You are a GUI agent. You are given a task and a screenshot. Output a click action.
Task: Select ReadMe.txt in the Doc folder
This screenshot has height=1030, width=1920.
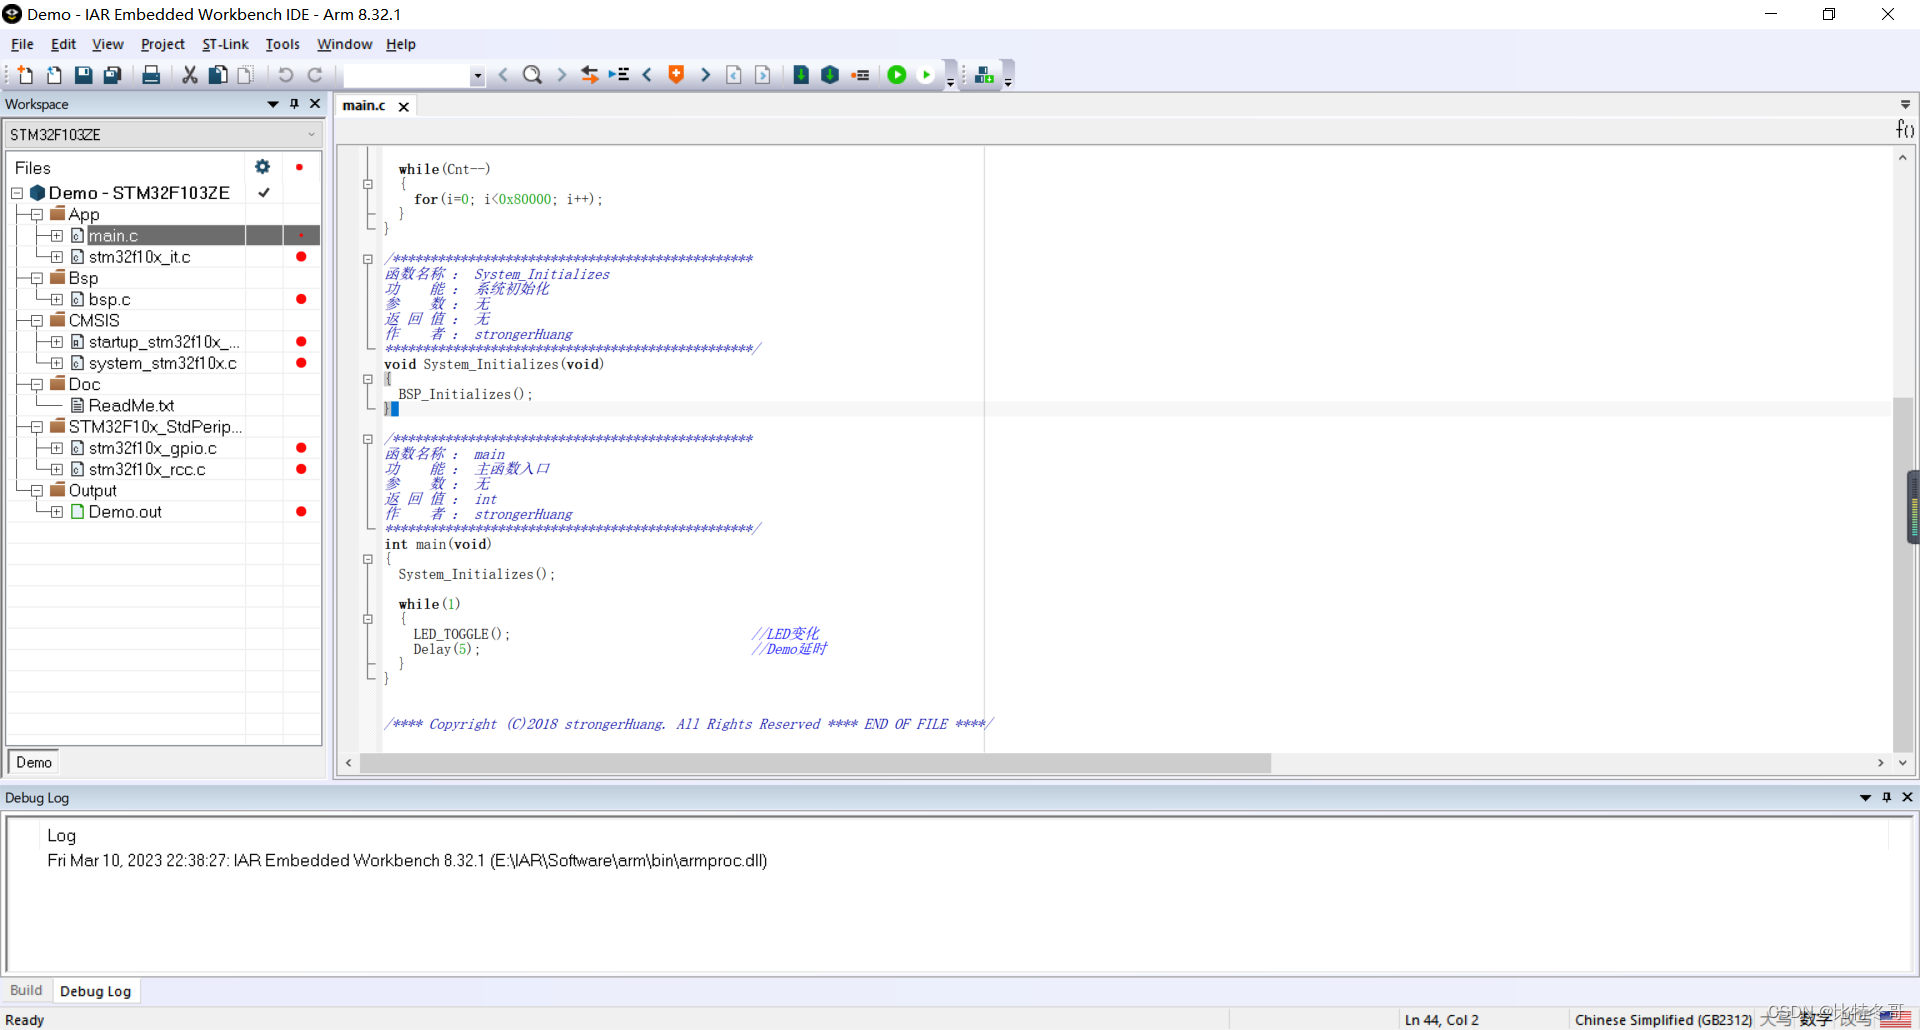pyautogui.click(x=131, y=406)
